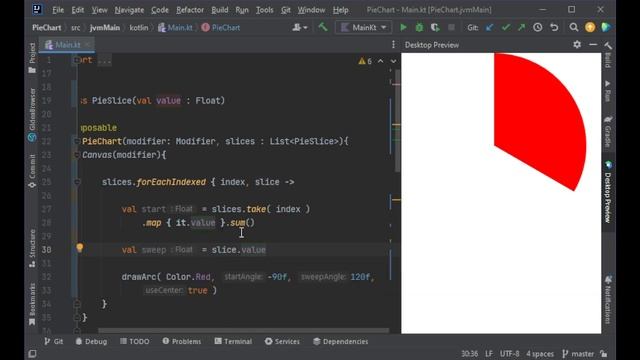
Task: Click the Debug bug icon in toolbar
Action: point(419,27)
